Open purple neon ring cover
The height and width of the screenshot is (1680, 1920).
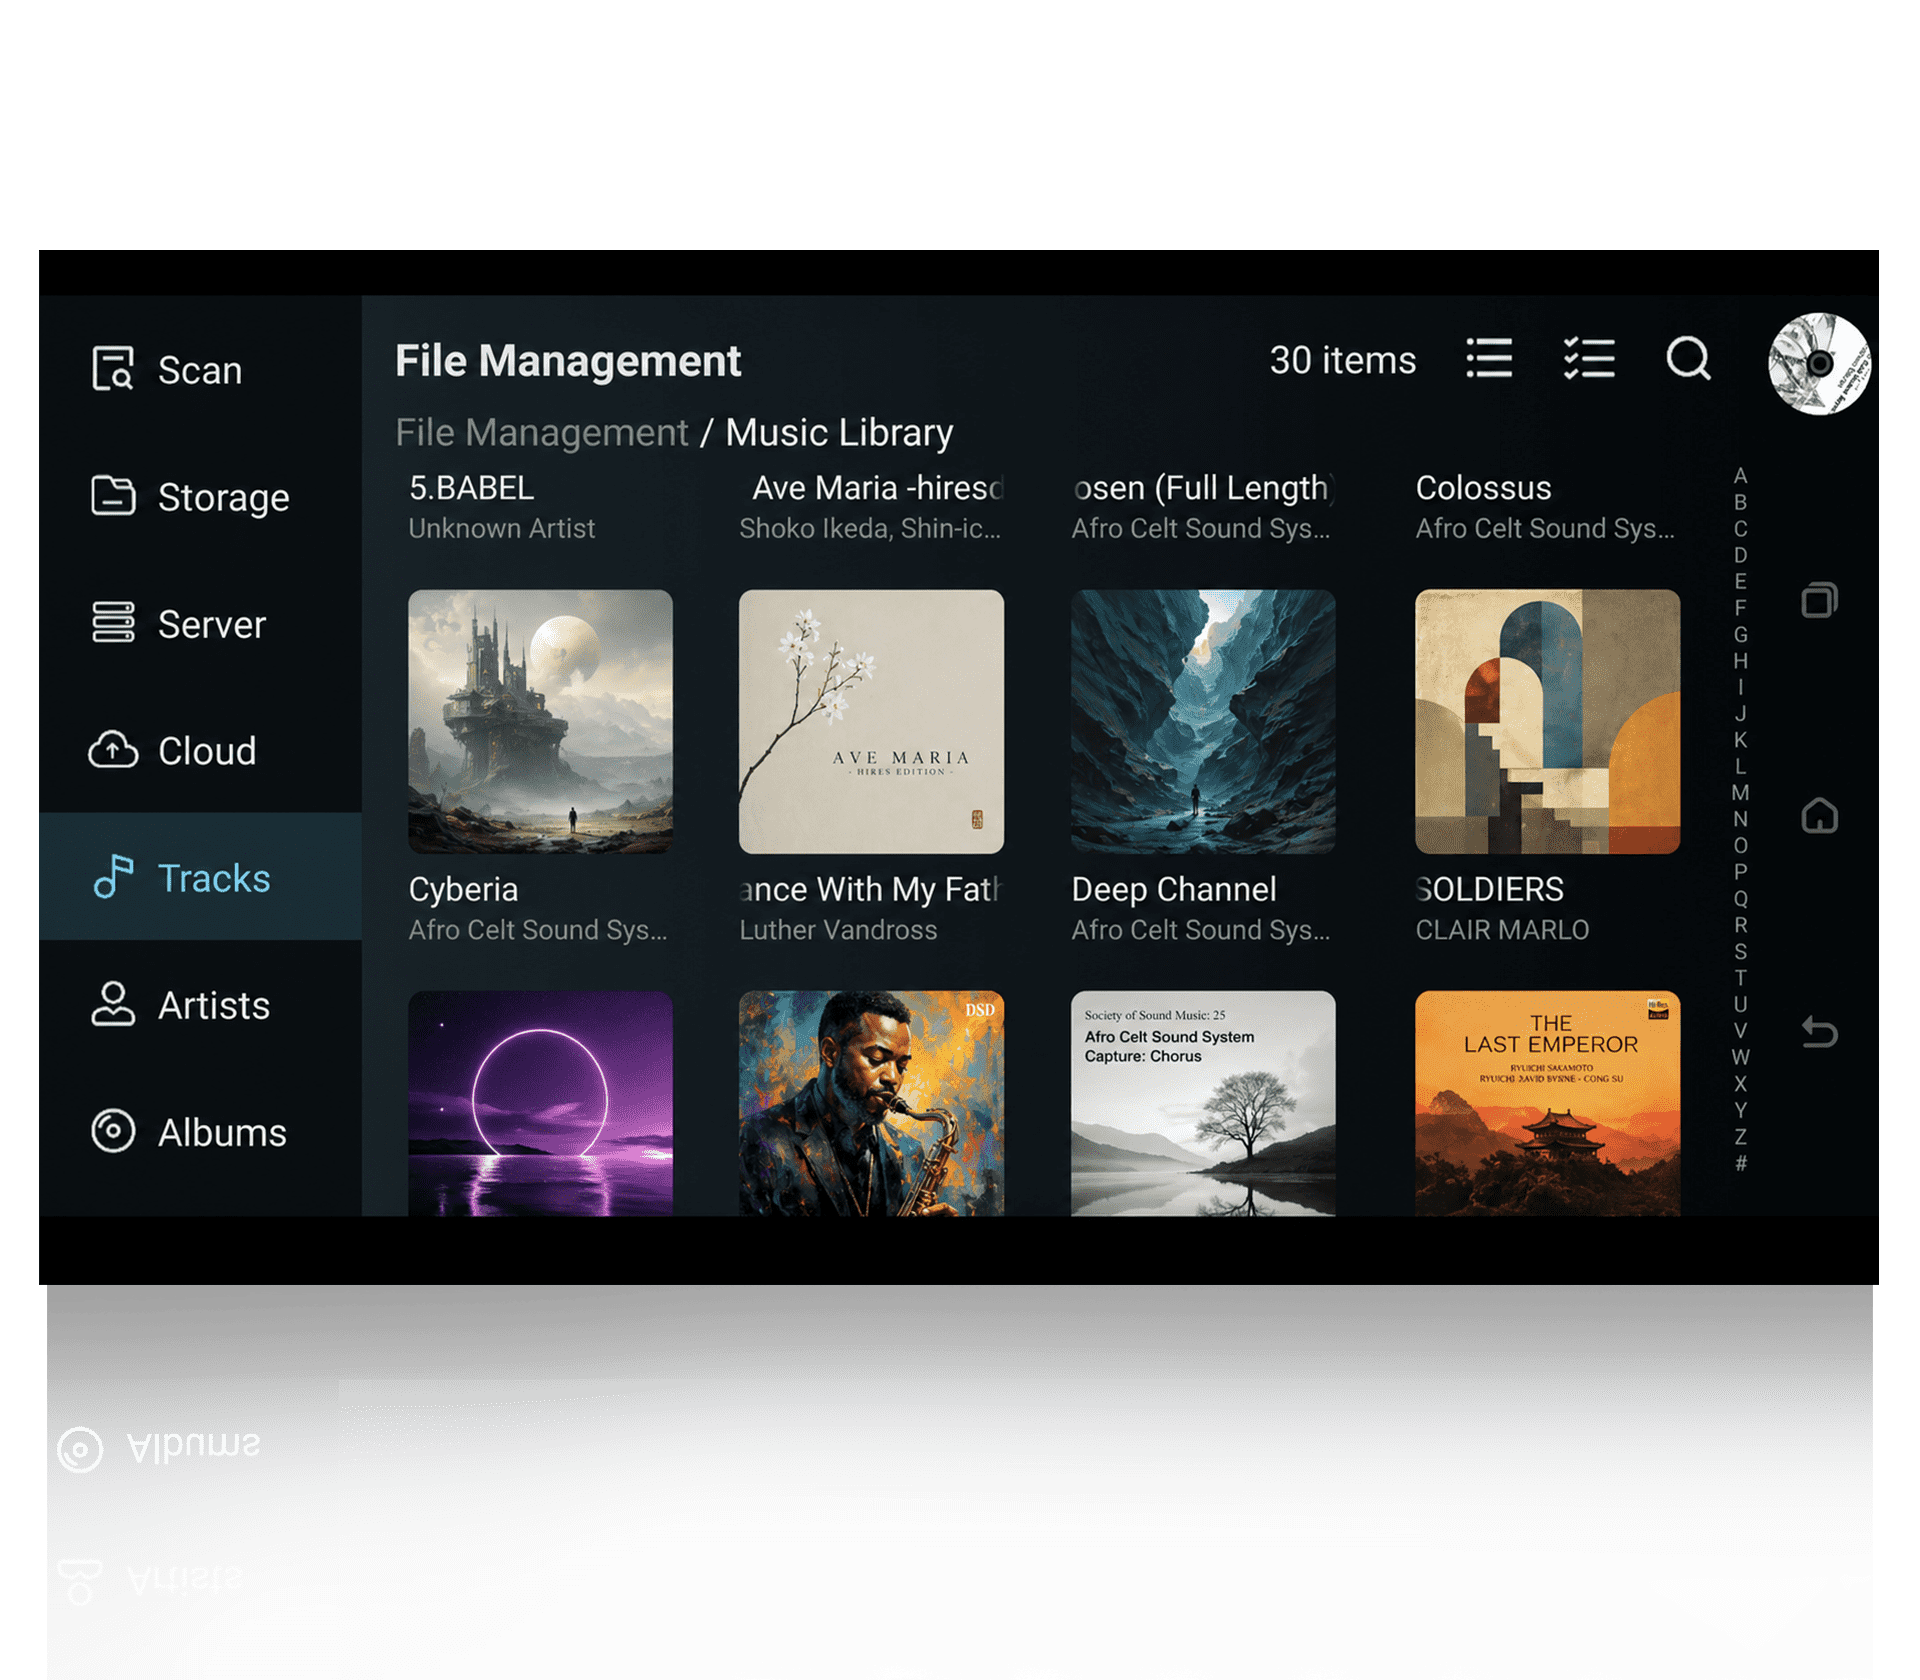[x=540, y=1103]
